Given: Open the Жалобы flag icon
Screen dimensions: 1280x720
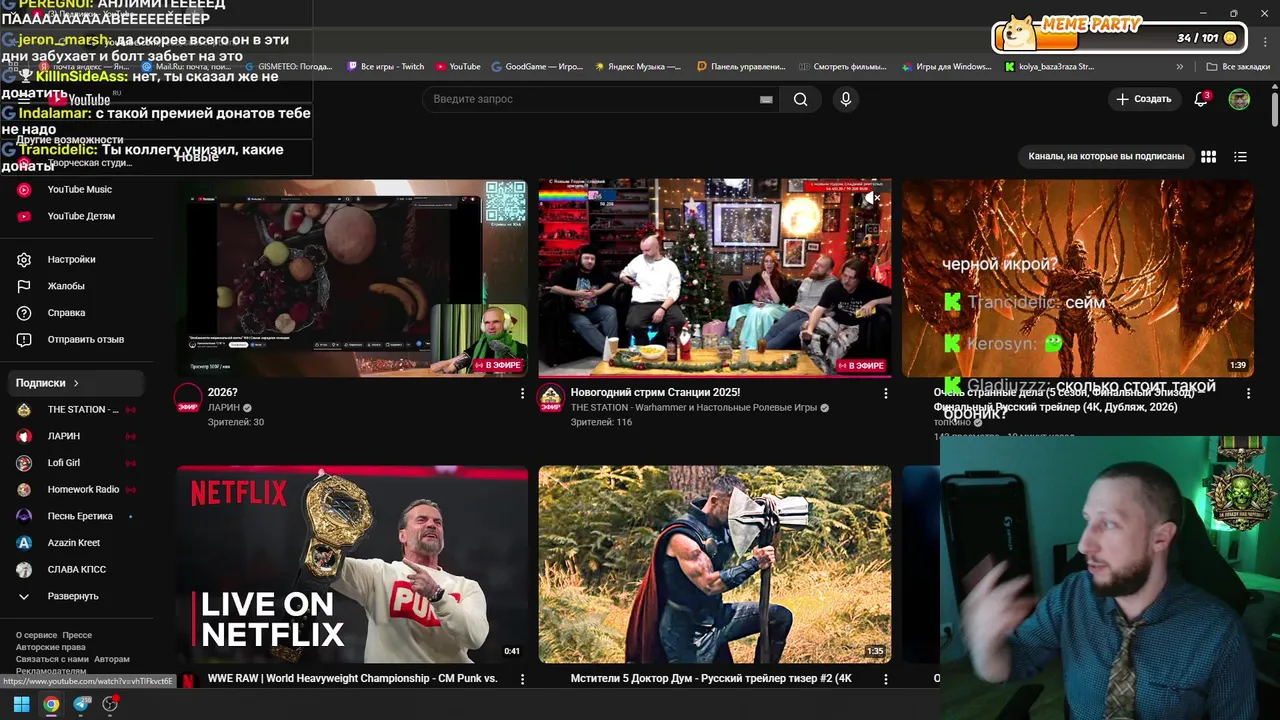Looking at the screenshot, I should (24, 286).
